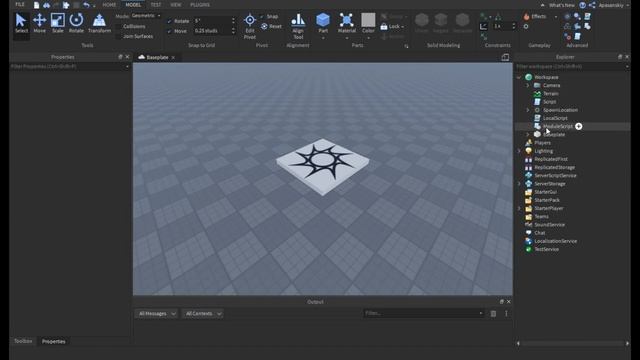The width and height of the screenshot is (640, 360).
Task: Toggle the Rotate snap checkbox
Action: pos(170,21)
